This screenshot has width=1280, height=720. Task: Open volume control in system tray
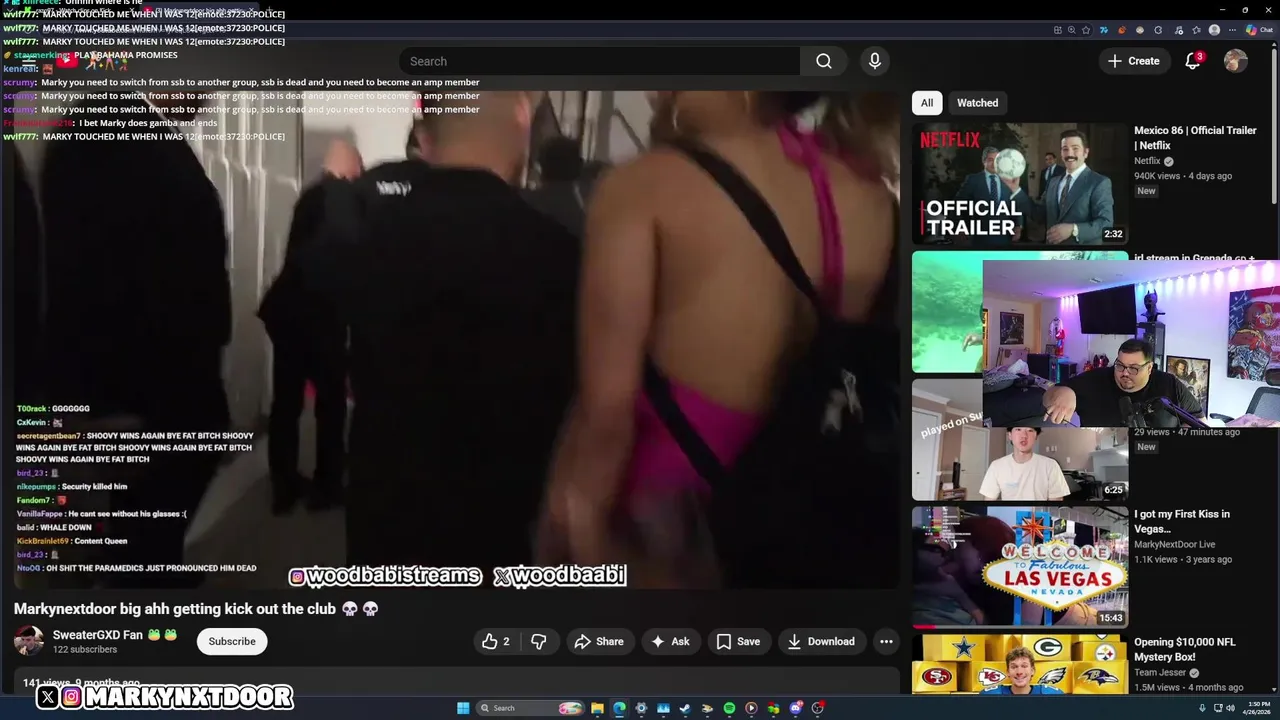coord(1230,708)
